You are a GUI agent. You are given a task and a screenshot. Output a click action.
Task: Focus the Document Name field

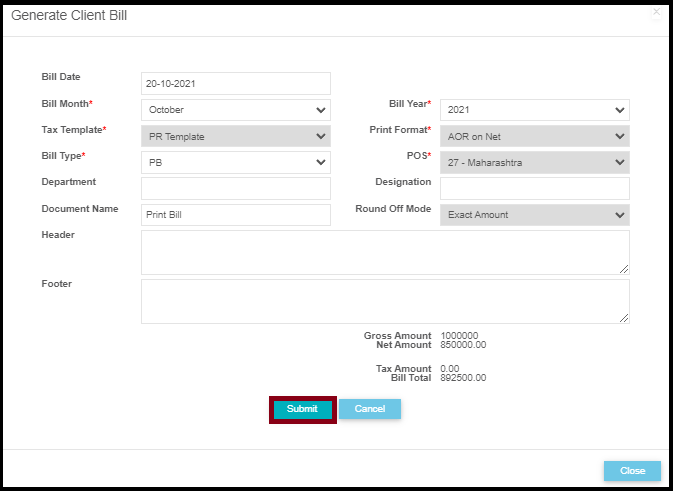tap(236, 215)
